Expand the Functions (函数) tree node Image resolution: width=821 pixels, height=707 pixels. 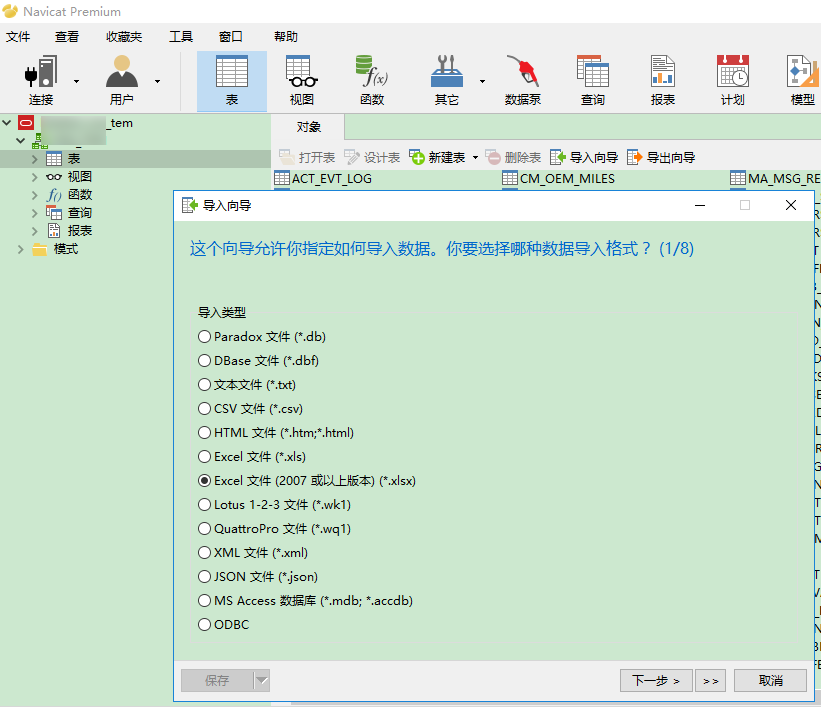35,195
